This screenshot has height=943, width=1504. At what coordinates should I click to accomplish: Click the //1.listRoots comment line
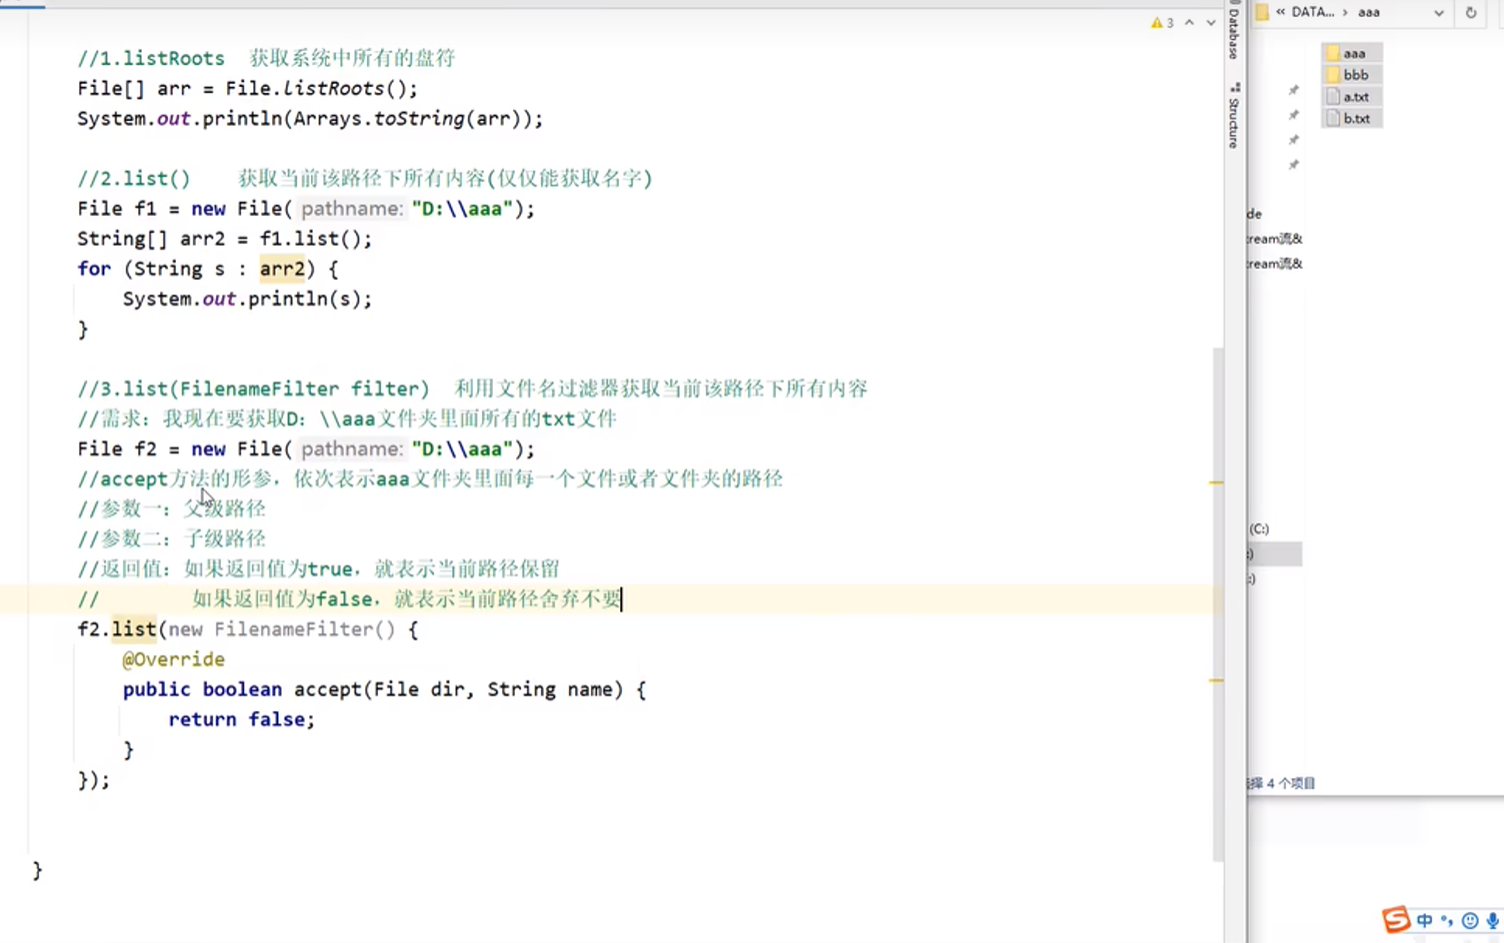coord(266,58)
